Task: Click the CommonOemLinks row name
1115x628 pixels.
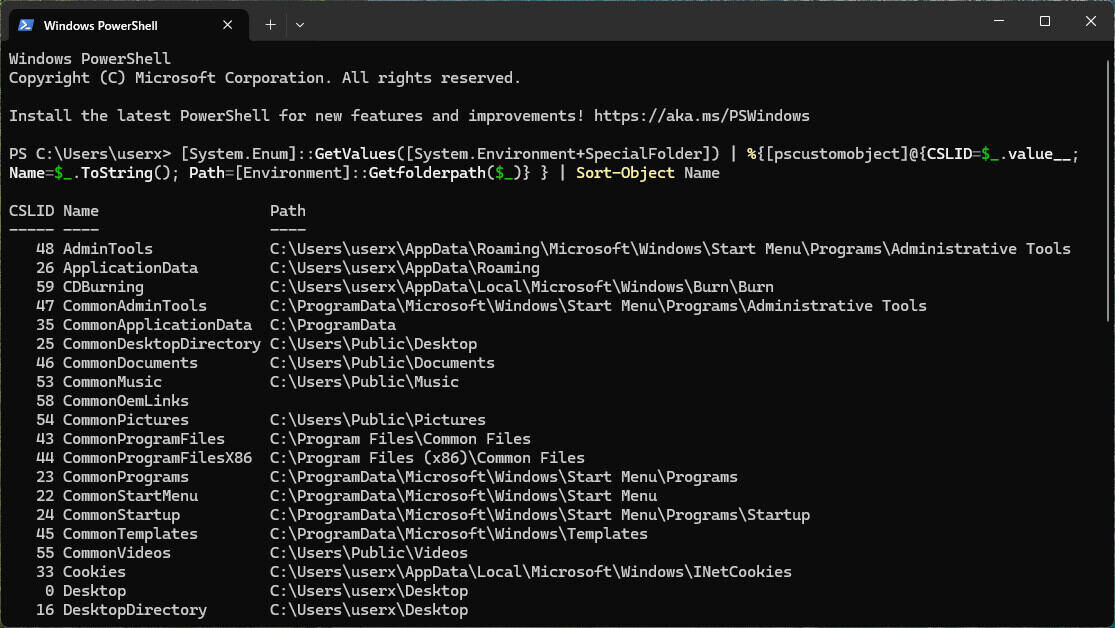Action: (125, 401)
